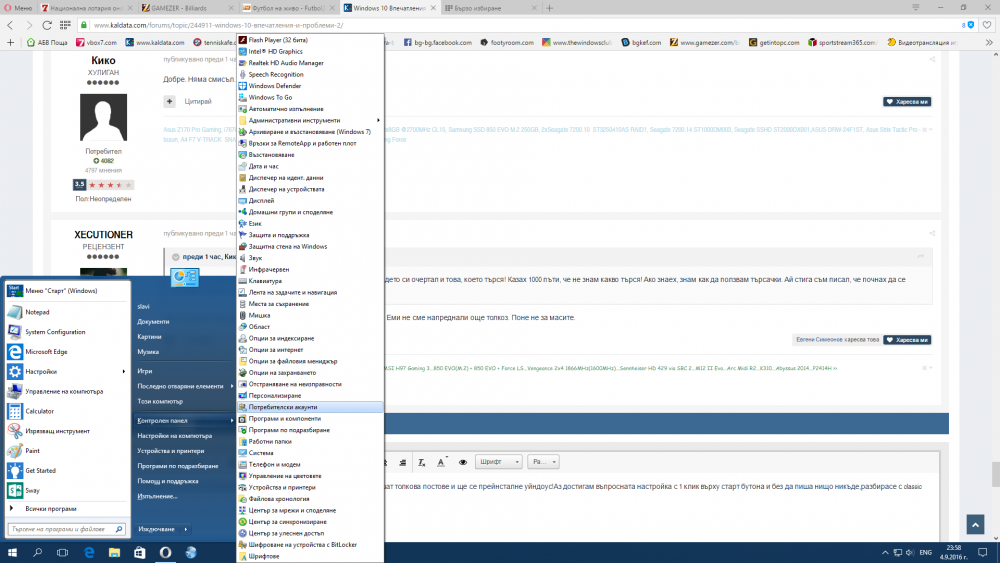
Task: Click ENG language indicator in tray
Action: [x=926, y=553]
